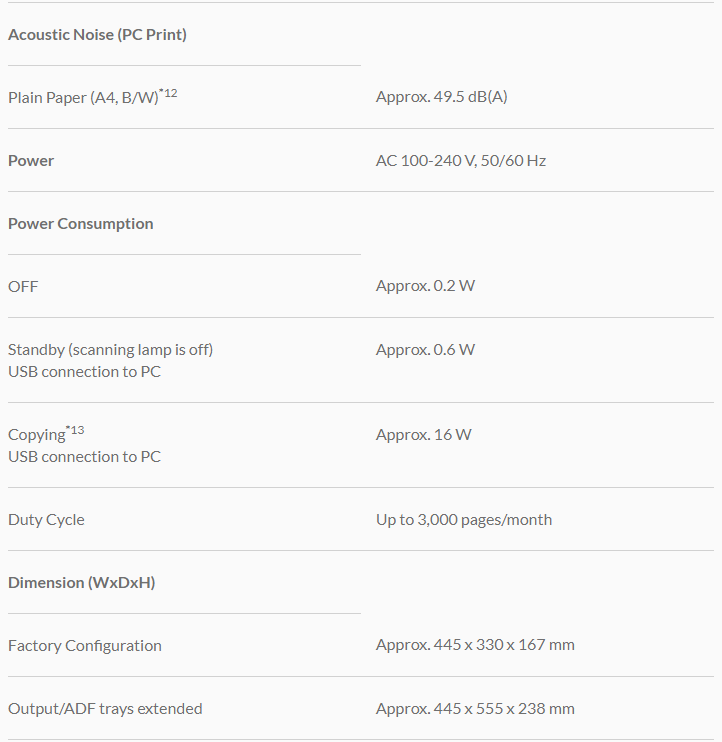Click the Dimension (WxDxH) heading
Screen dimensions: 722x742
point(81,583)
